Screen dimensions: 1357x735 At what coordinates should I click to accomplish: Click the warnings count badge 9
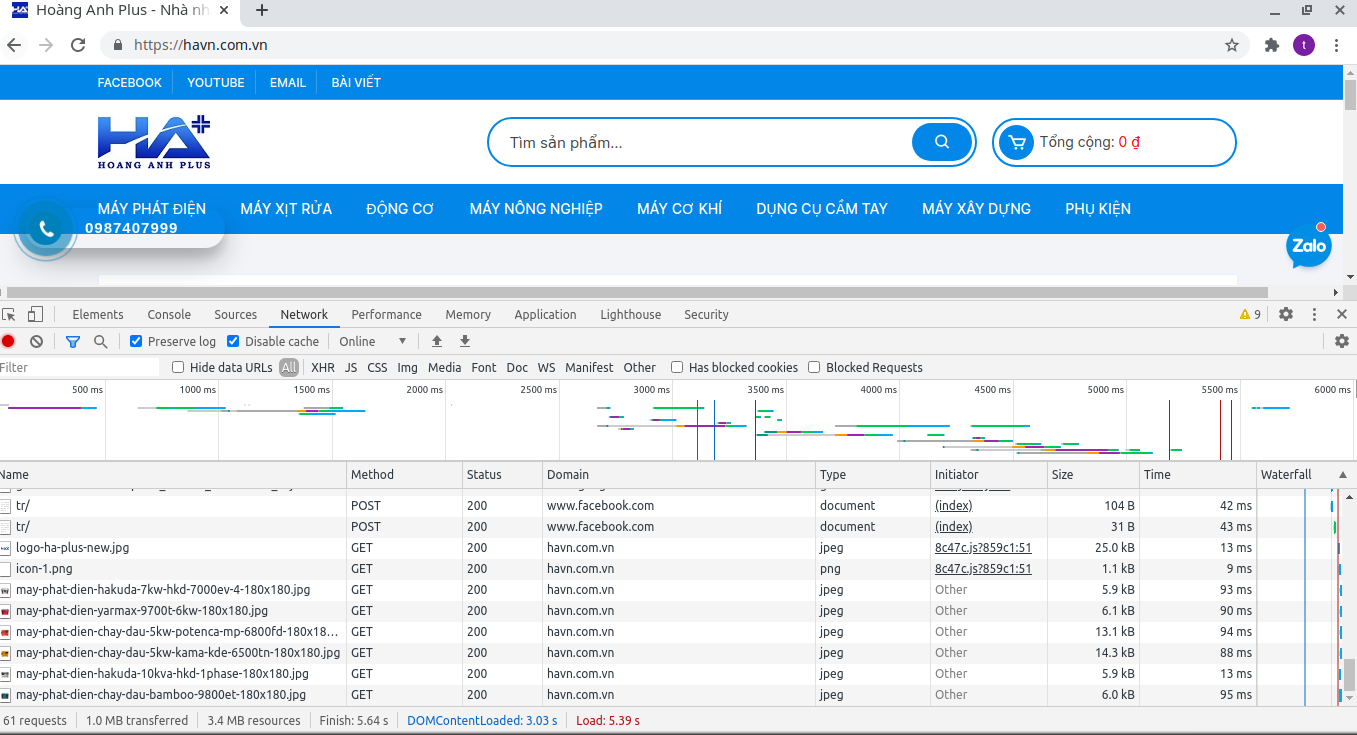tap(1250, 314)
